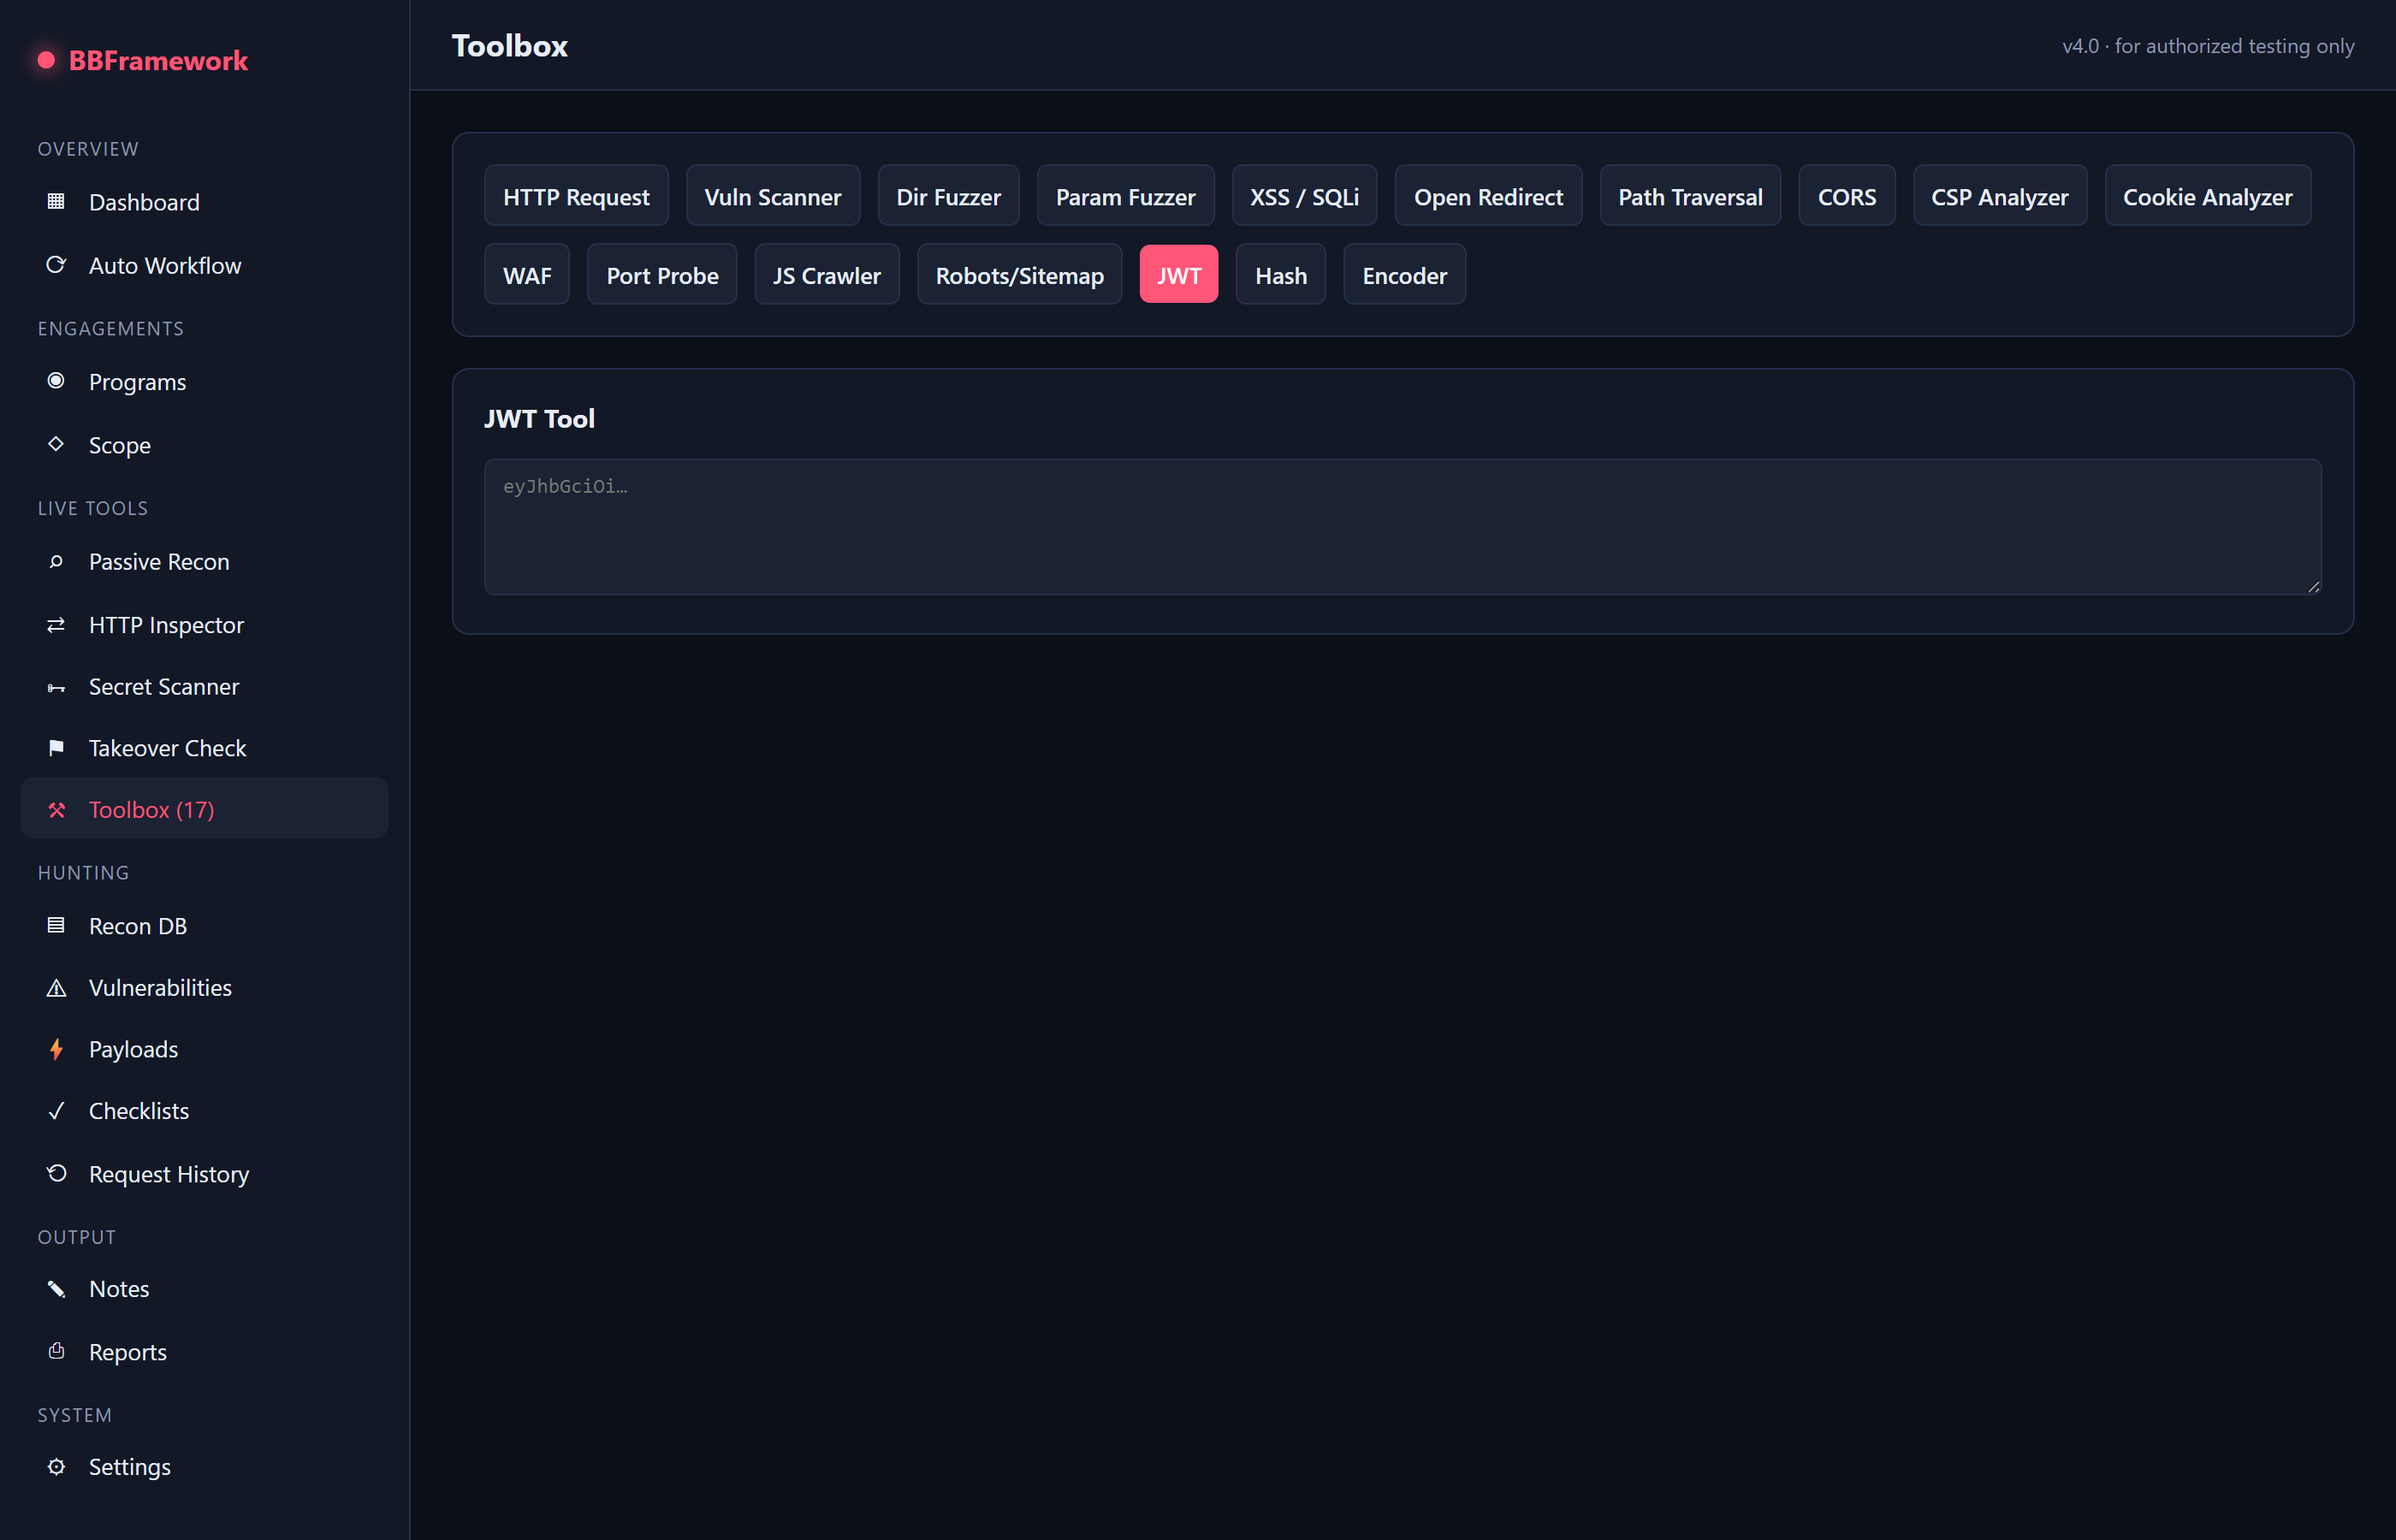Viewport: 2396px width, 1540px height.
Task: Click the "HUNTING" section label
Action: [x=83, y=872]
